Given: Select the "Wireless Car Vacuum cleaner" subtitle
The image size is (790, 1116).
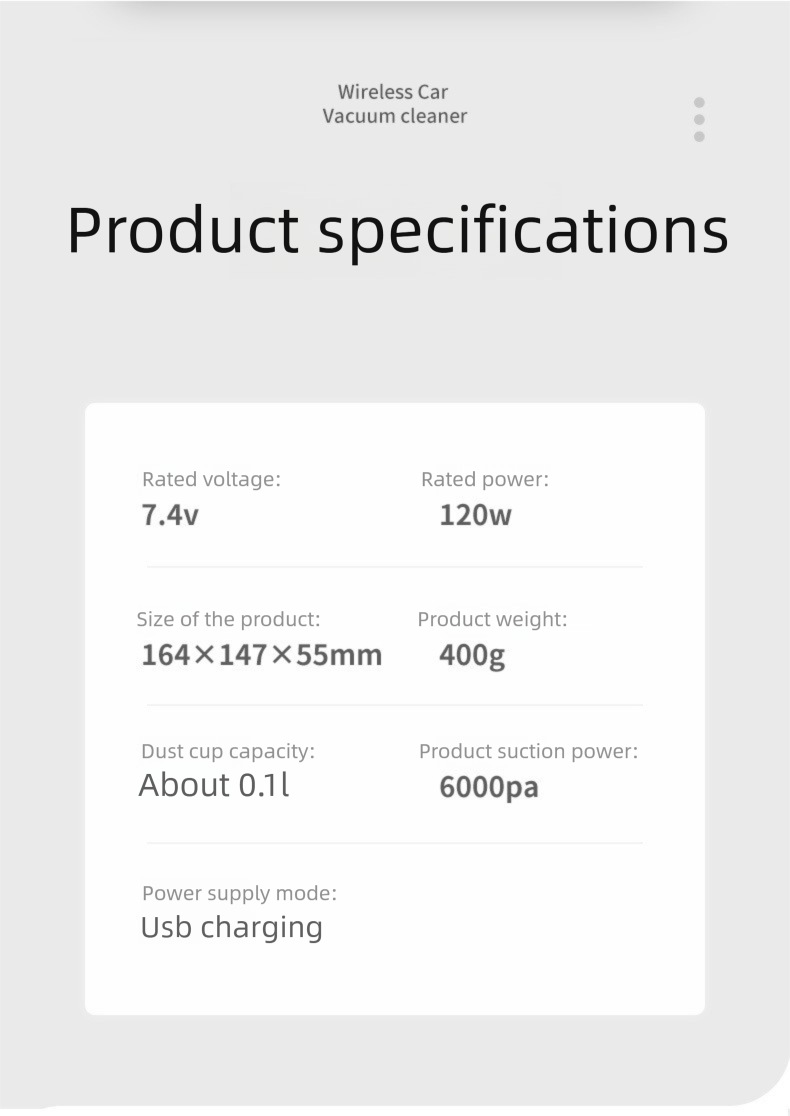Looking at the screenshot, I should pyautogui.click(x=395, y=104).
